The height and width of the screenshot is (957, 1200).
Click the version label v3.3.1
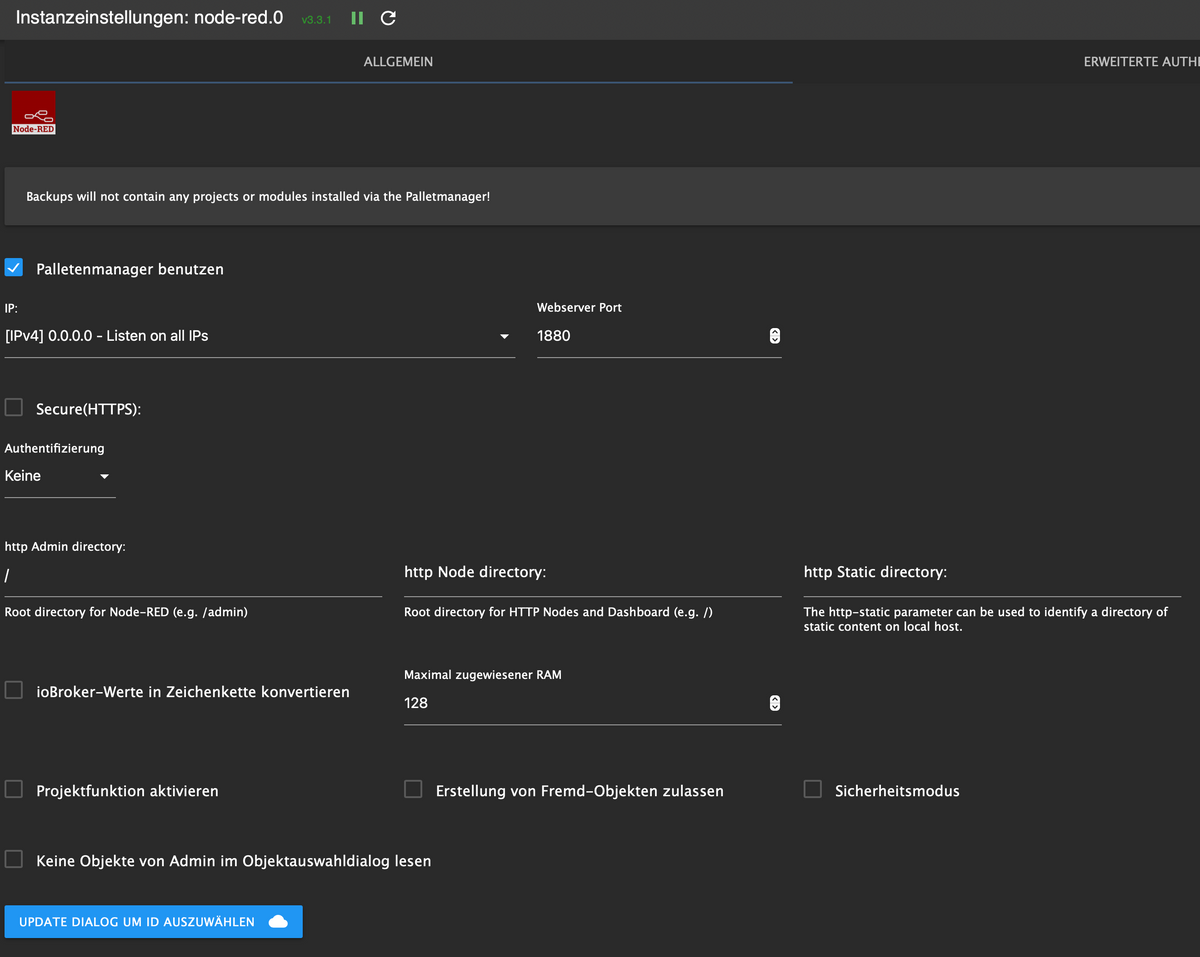(316, 19)
